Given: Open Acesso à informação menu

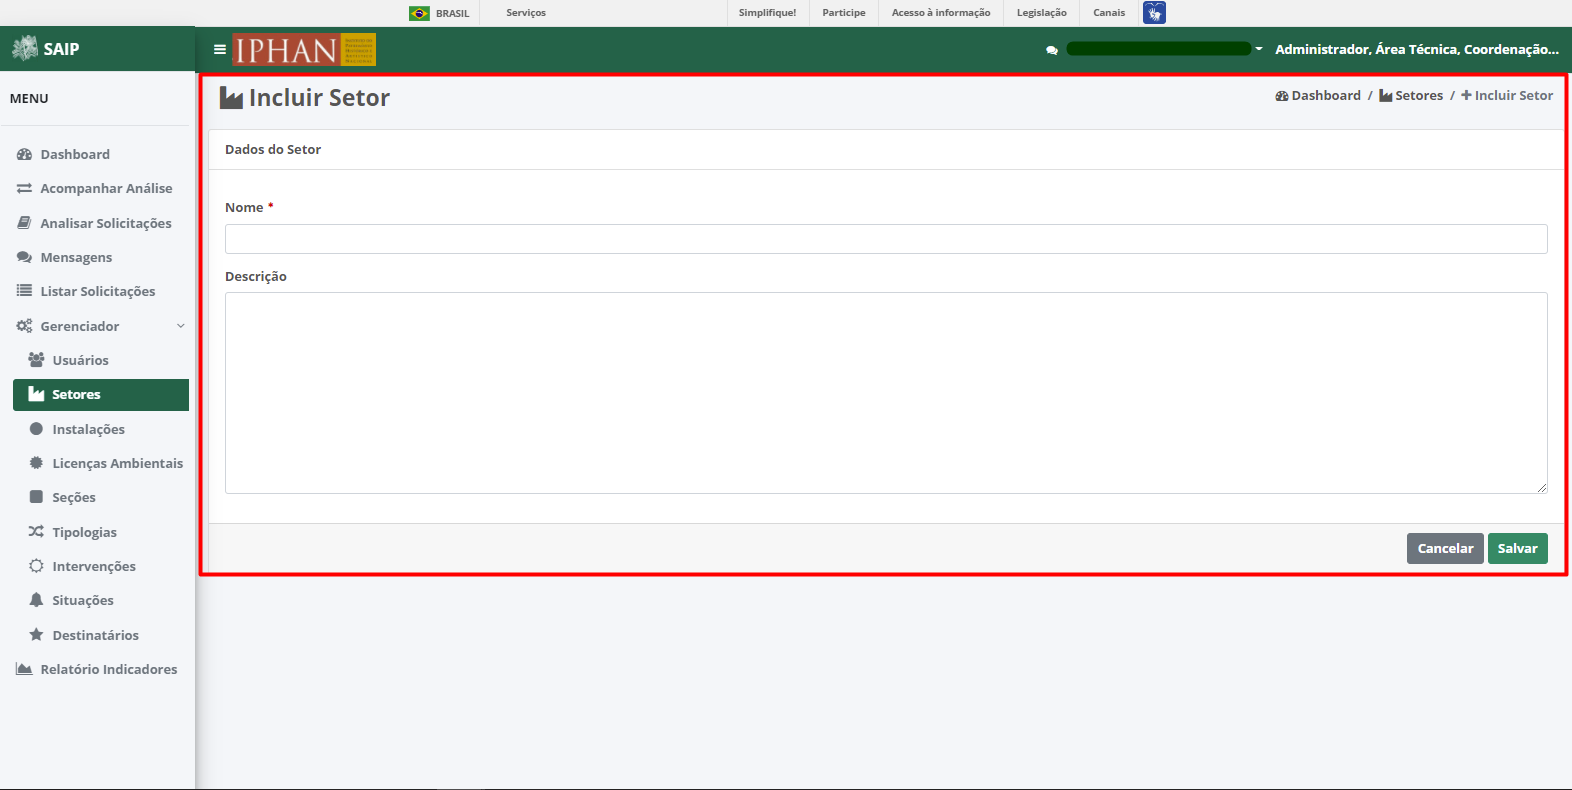Looking at the screenshot, I should (941, 13).
